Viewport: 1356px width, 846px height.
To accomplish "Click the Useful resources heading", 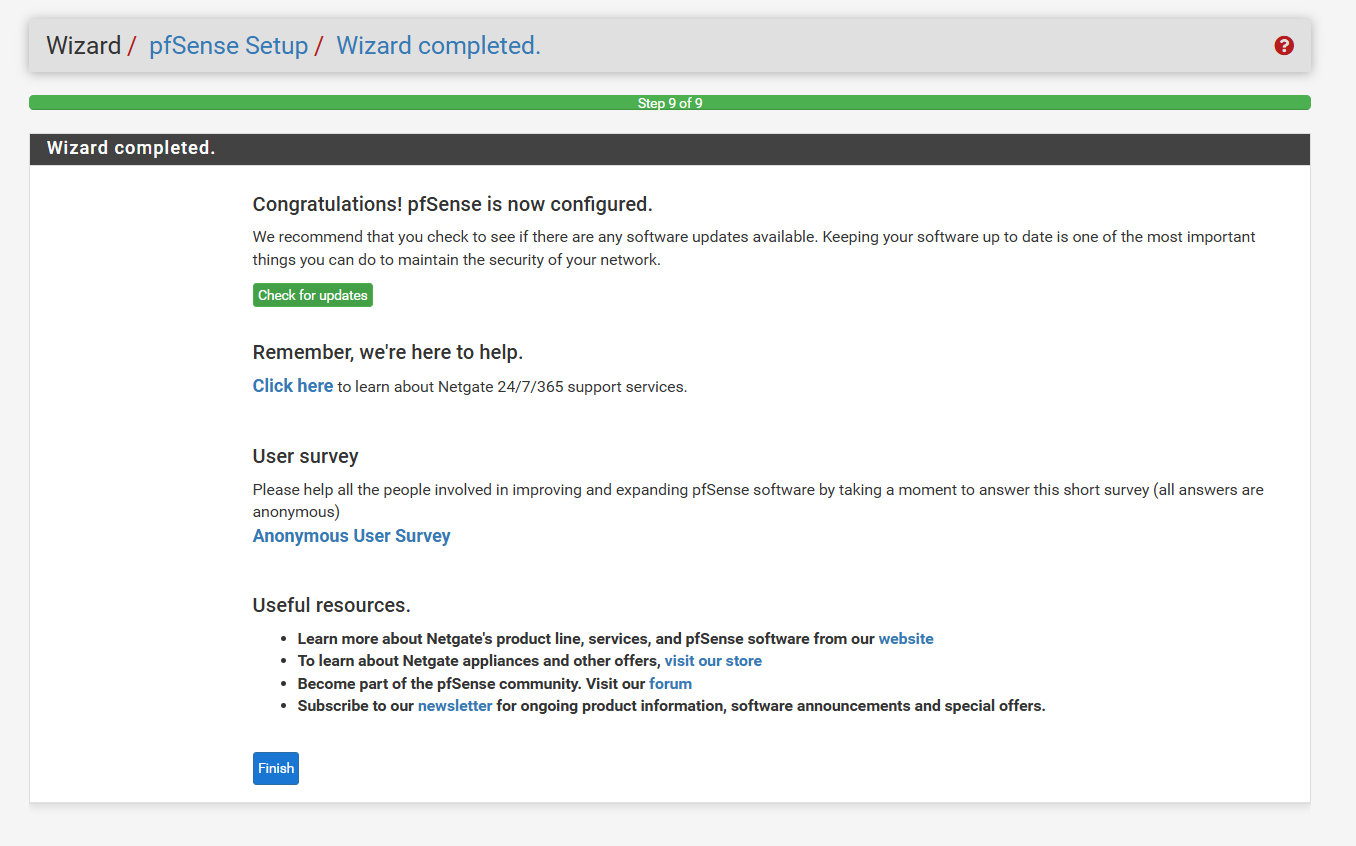I will click(x=331, y=605).
